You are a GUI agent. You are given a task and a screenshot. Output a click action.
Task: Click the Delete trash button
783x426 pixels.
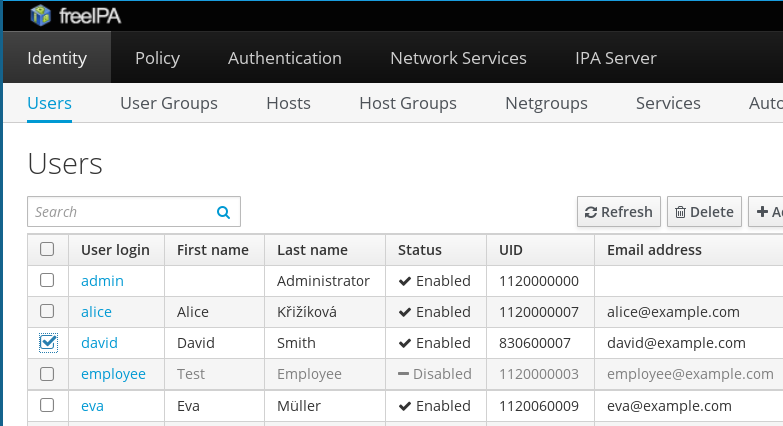[x=704, y=212]
